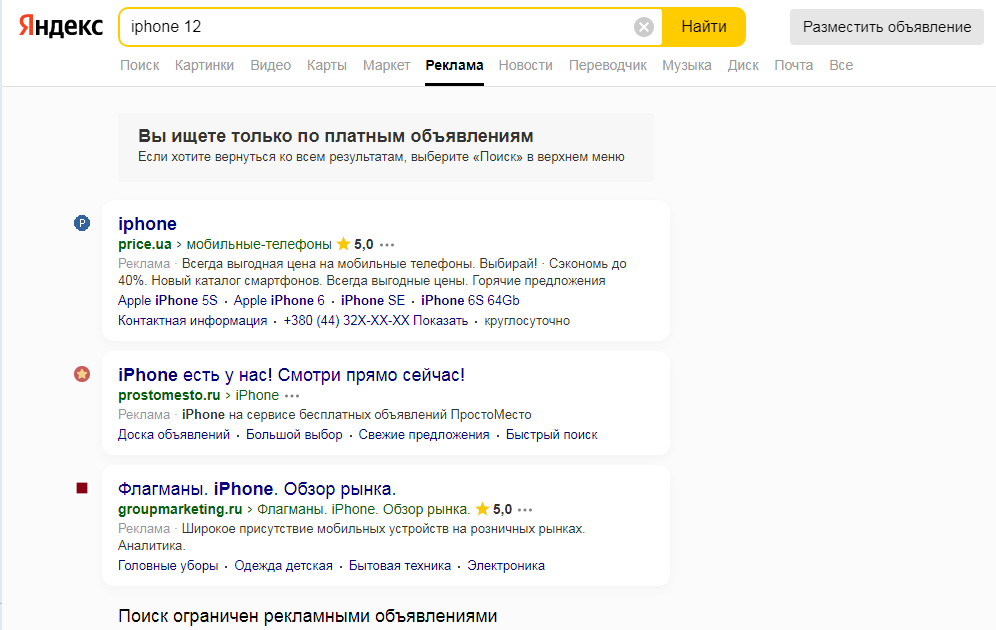The width and height of the screenshot is (996, 630).
Task: Open the three-dot menu next to price.ua rating
Action: tap(387, 245)
